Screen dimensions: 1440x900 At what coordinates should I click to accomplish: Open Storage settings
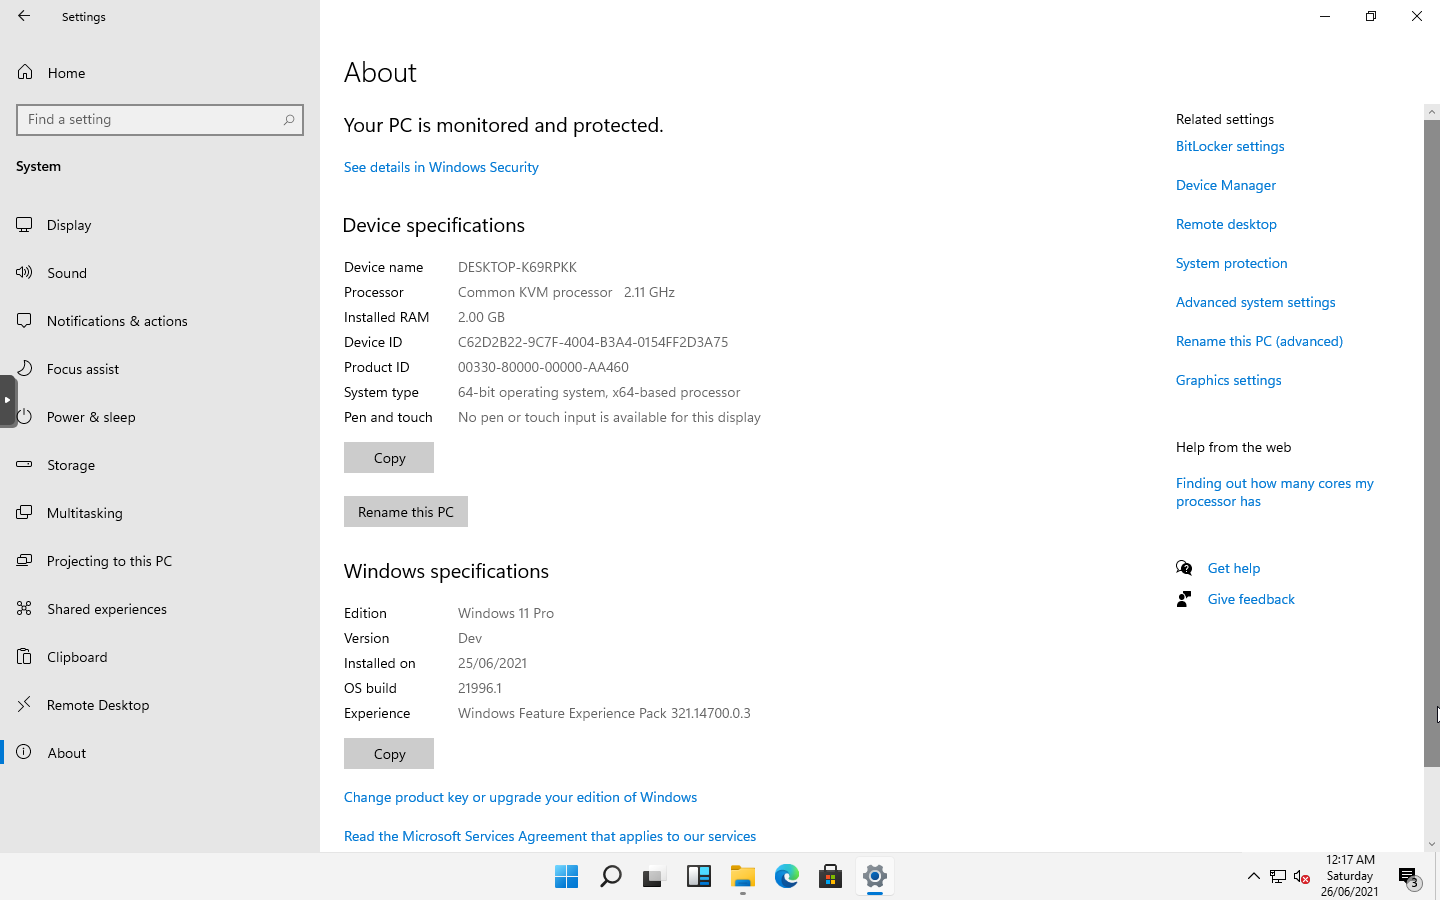coord(160,465)
